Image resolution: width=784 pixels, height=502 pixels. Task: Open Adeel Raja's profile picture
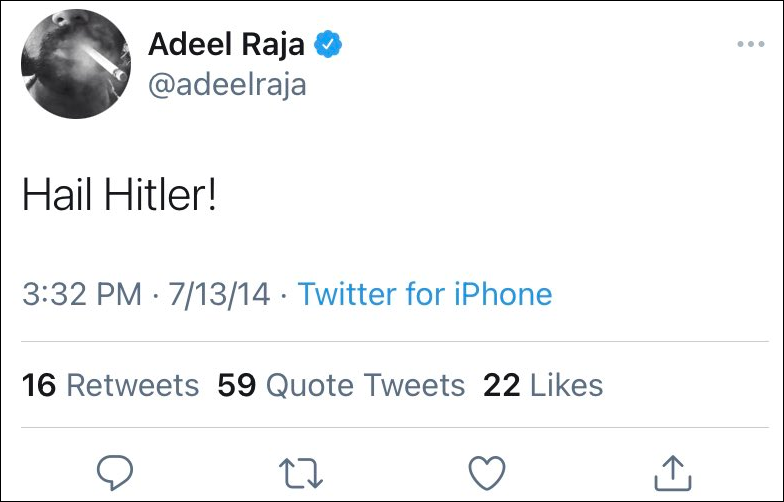tap(75, 64)
